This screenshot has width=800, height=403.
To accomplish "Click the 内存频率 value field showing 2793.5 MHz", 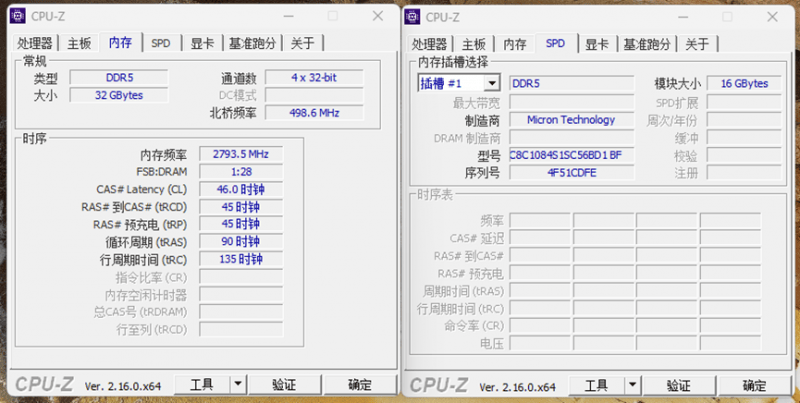I will [x=240, y=154].
